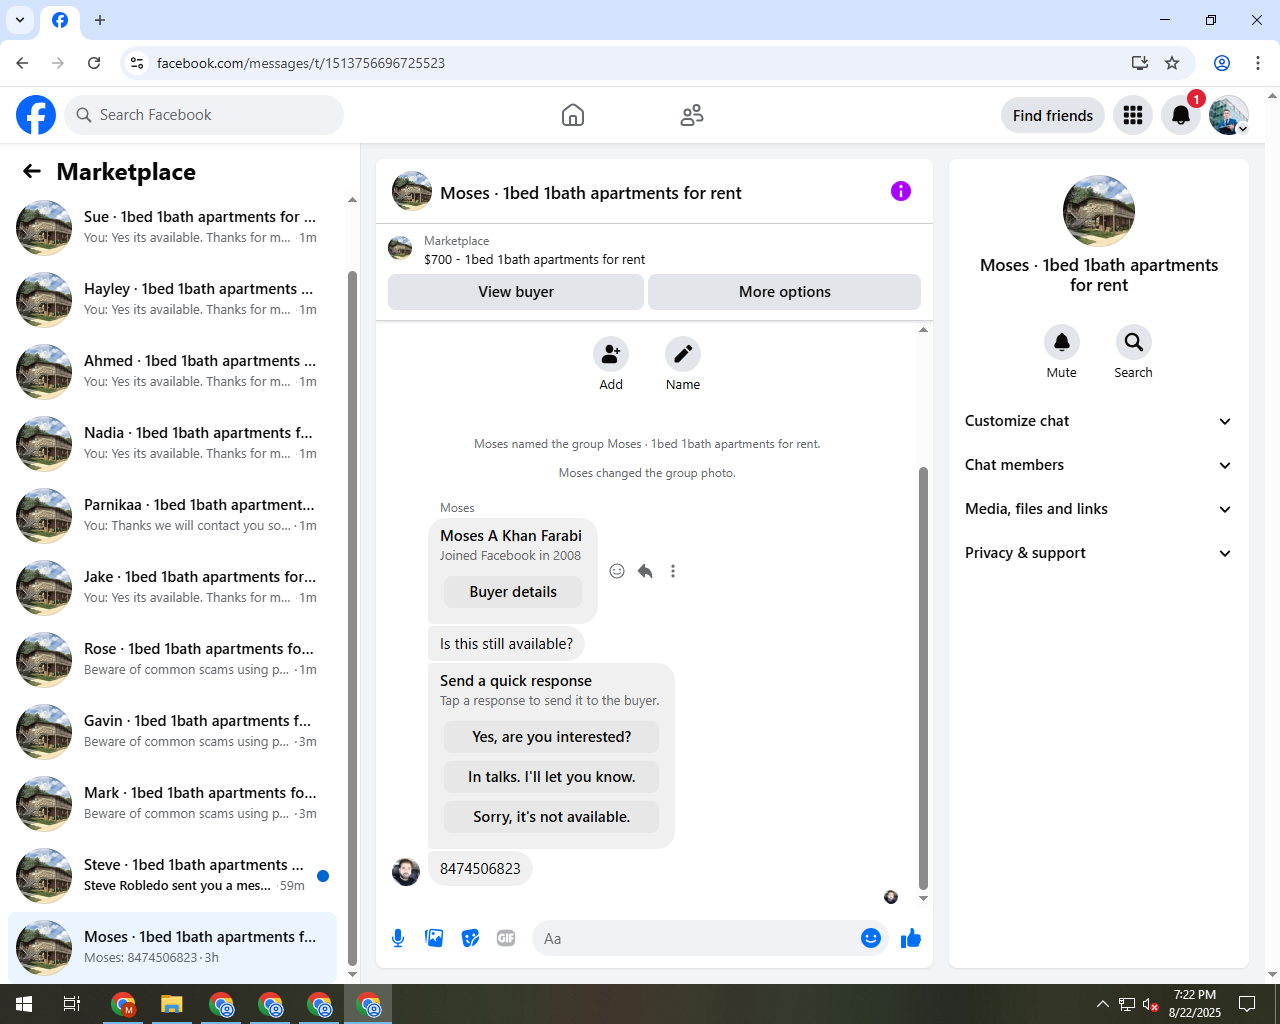Click the Find friends button

(x=1053, y=115)
